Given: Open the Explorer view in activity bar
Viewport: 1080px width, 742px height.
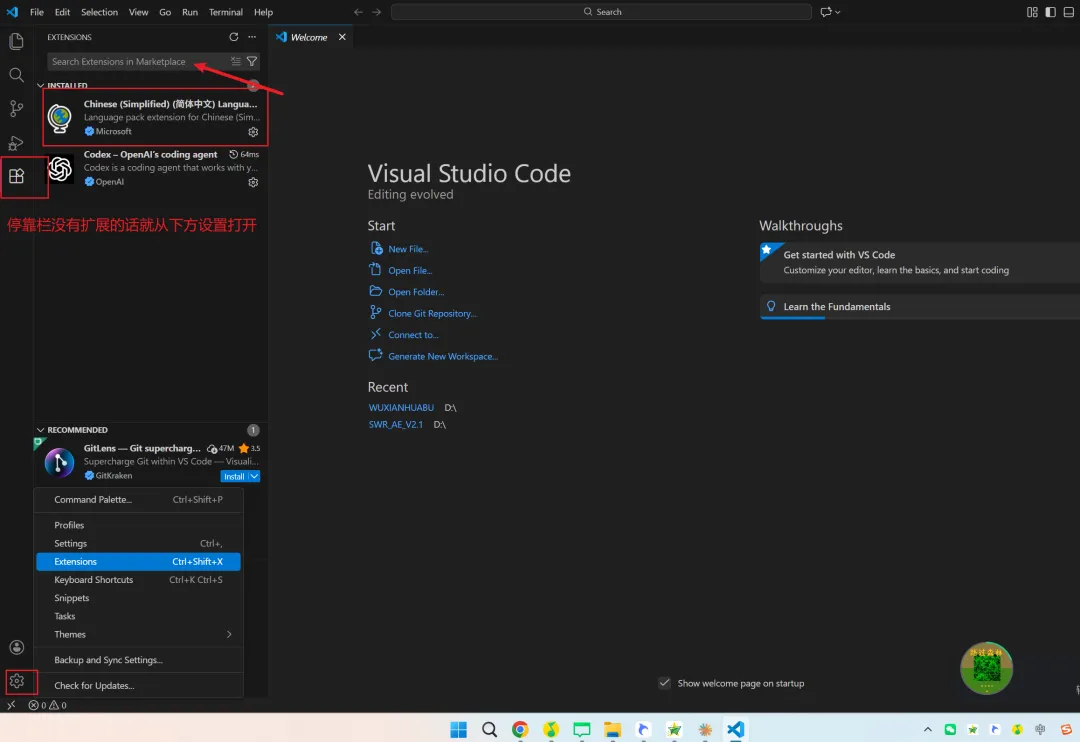Looking at the screenshot, I should pos(17,41).
